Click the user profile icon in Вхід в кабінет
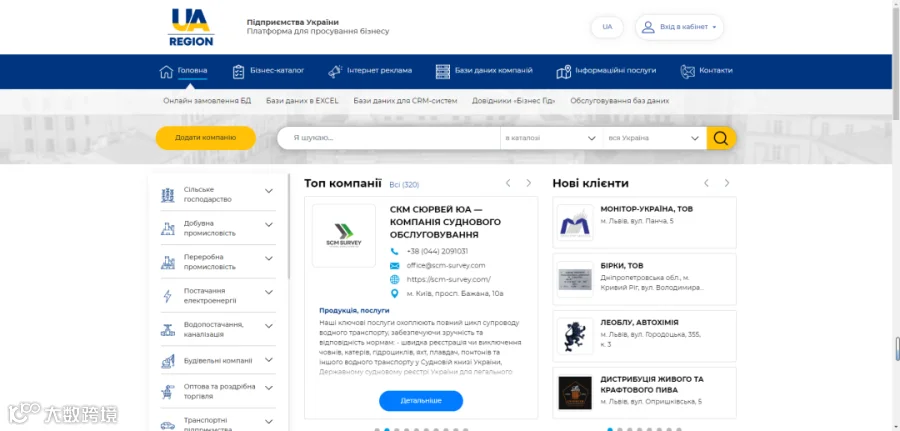This screenshot has height=431, width=900. coord(648,27)
